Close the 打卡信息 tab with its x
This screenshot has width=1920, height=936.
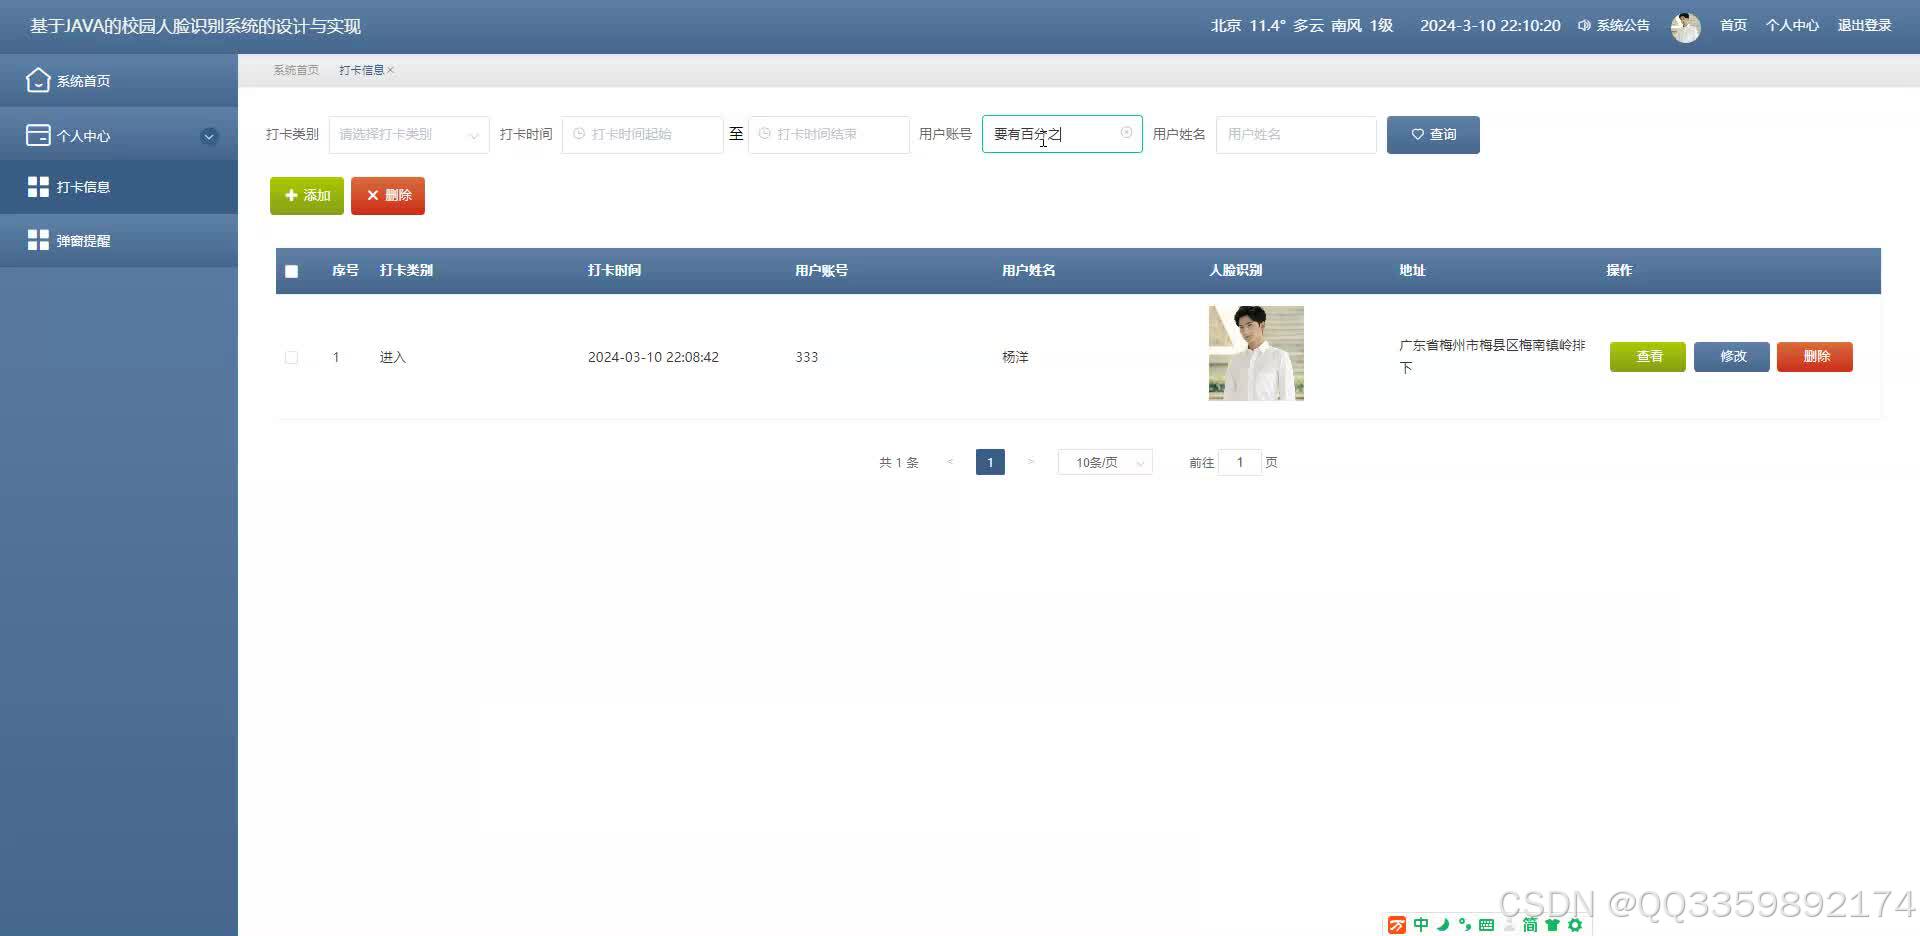[391, 70]
